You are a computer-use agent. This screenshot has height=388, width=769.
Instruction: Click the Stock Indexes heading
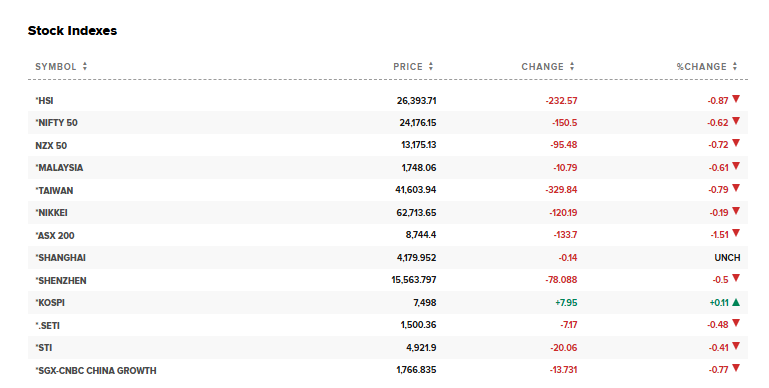[x=73, y=30]
